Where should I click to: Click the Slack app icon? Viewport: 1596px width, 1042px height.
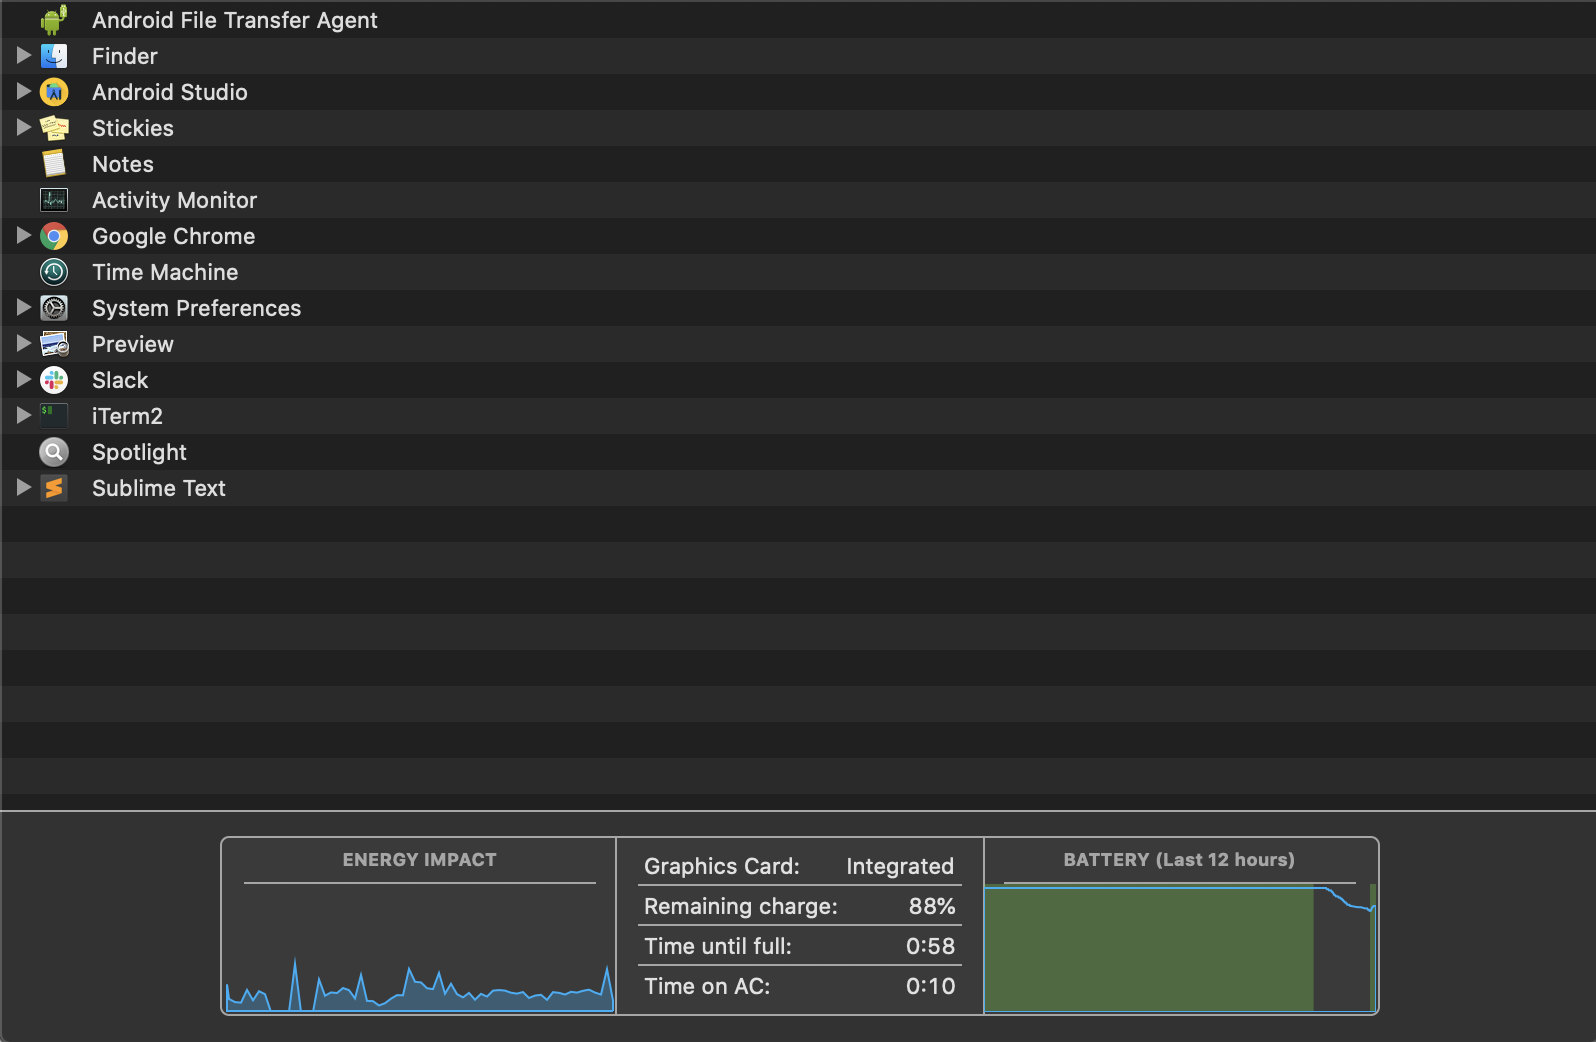pyautogui.click(x=54, y=380)
